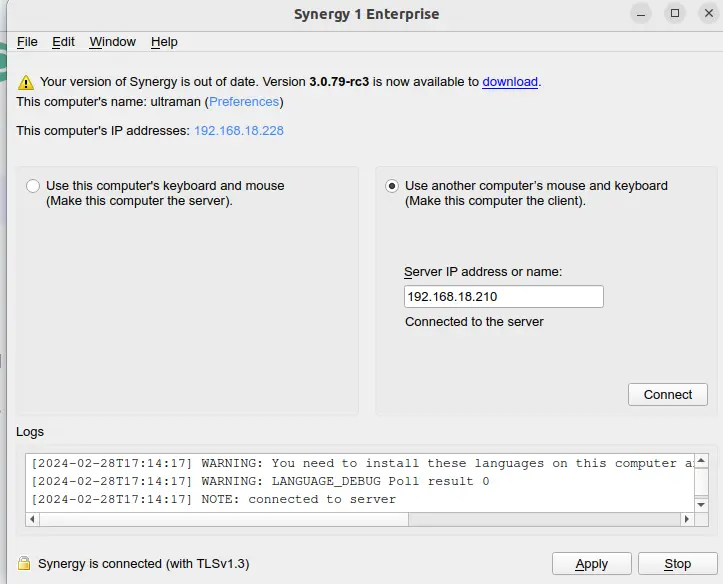Screen dimensions: 723x584
Task: Click the 'You need to install these languages' log line
Action: coord(362,463)
